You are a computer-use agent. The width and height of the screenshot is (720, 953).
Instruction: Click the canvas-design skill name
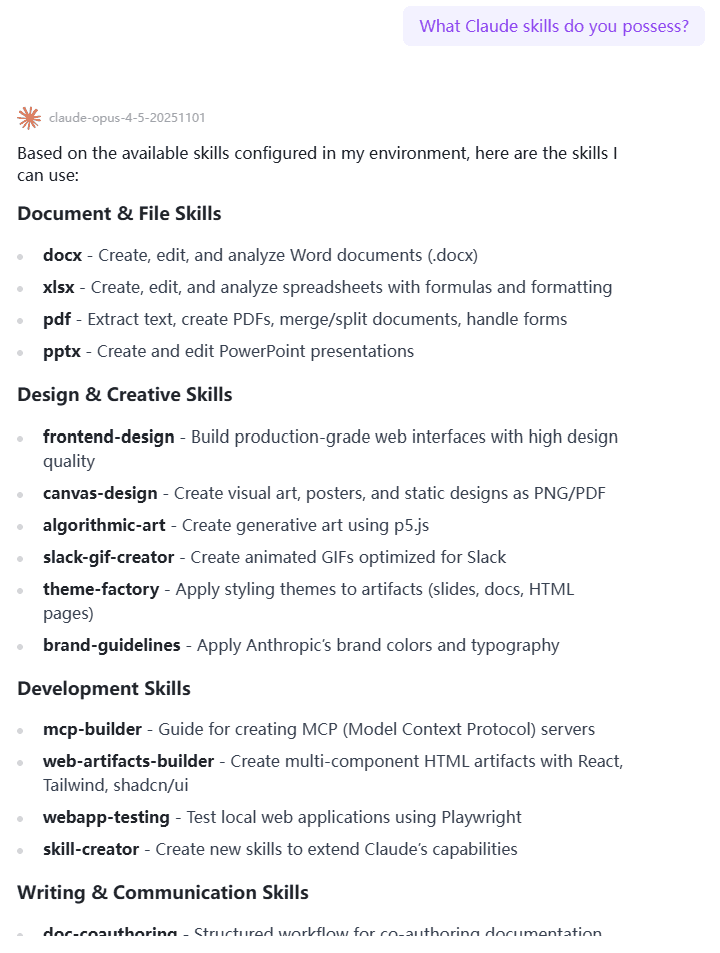pos(100,493)
